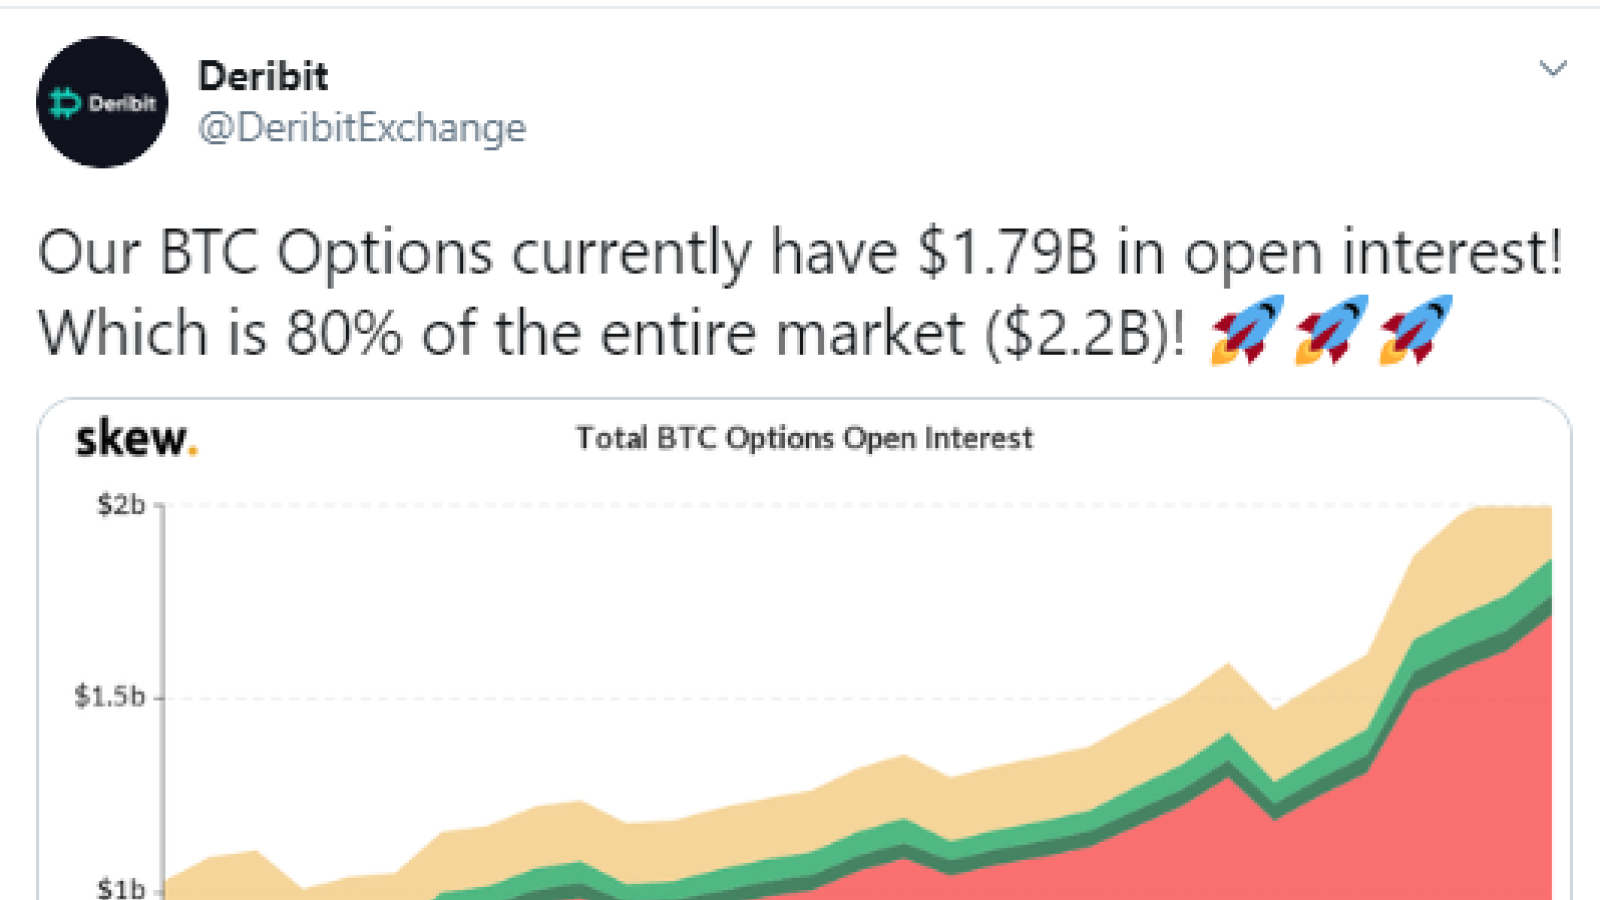Click the $2b axis label

click(121, 505)
